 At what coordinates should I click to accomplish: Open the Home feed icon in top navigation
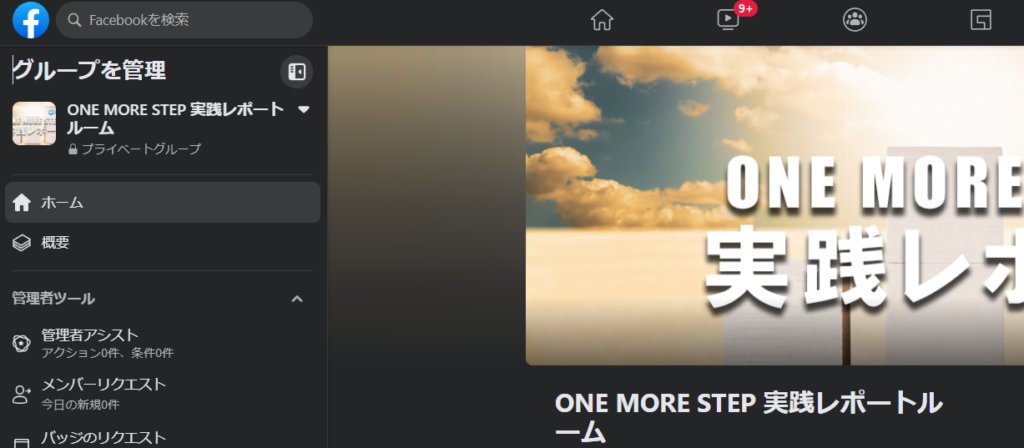point(601,20)
